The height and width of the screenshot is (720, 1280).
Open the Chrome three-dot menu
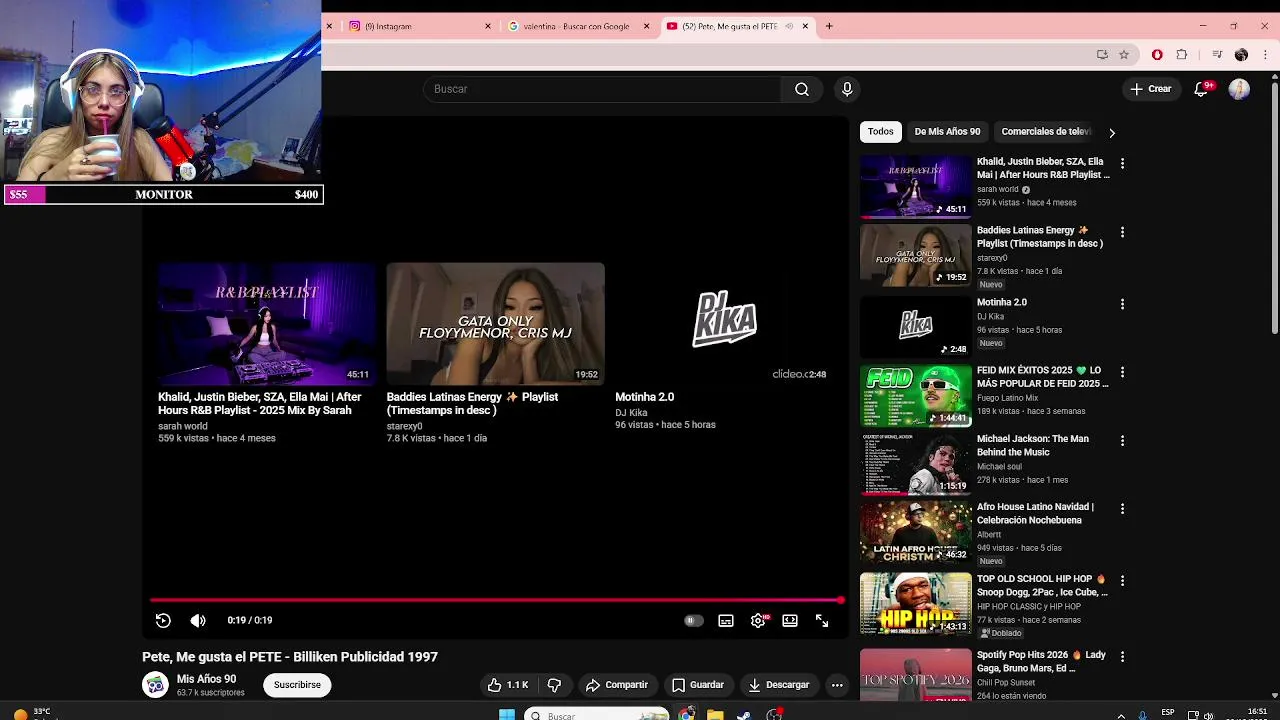click(1265, 55)
